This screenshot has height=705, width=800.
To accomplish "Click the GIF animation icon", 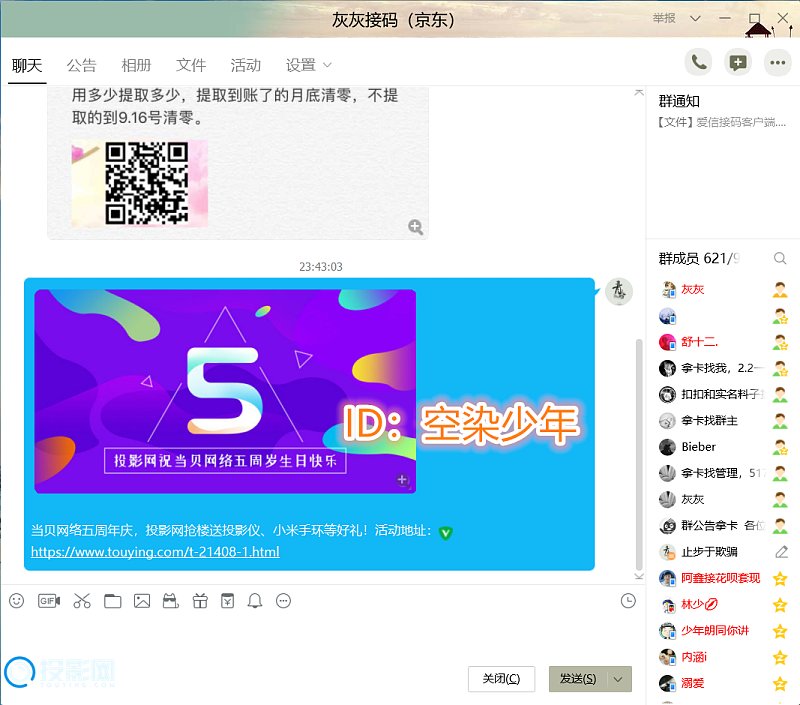I will (49, 601).
